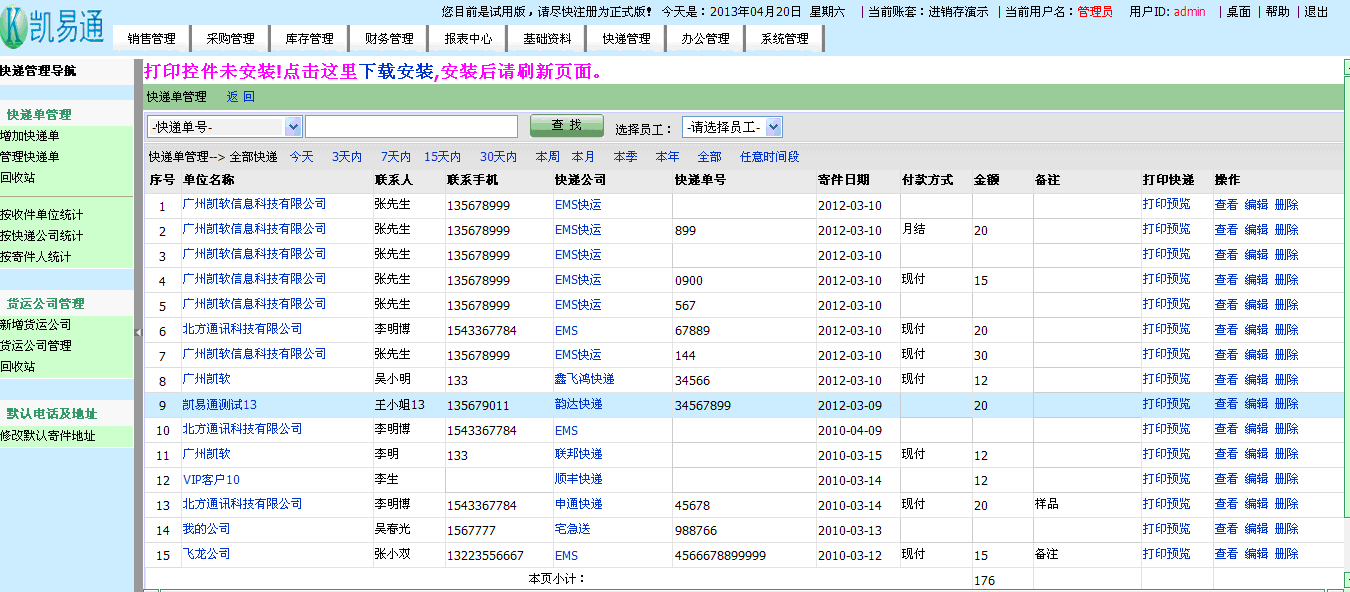Open 北方通讯科技有限公司 in row 6

tap(242, 329)
